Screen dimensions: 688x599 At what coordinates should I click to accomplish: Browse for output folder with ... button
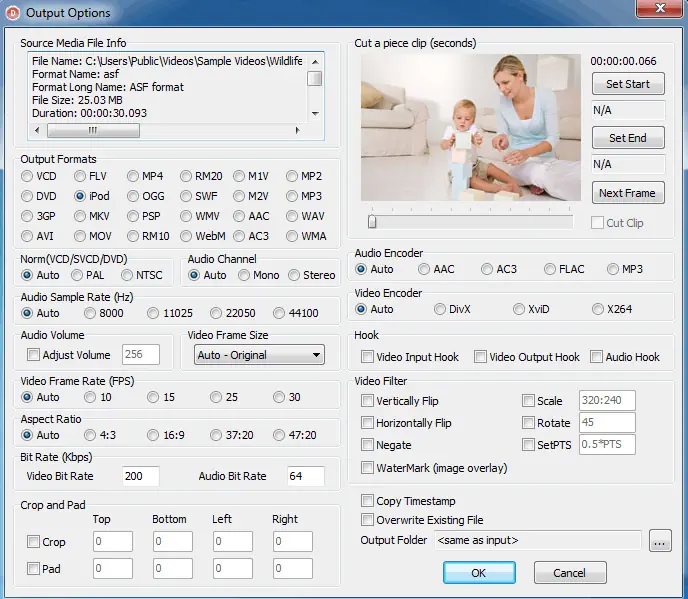[660, 540]
